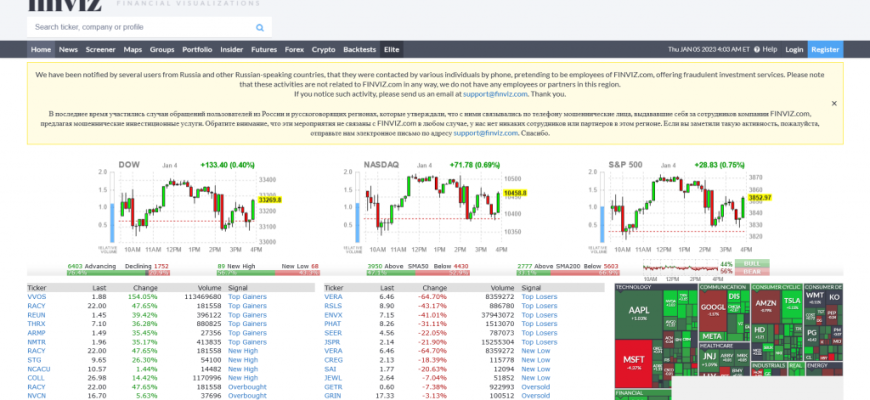
Task: Click into the ticker search field
Action: coord(140,28)
